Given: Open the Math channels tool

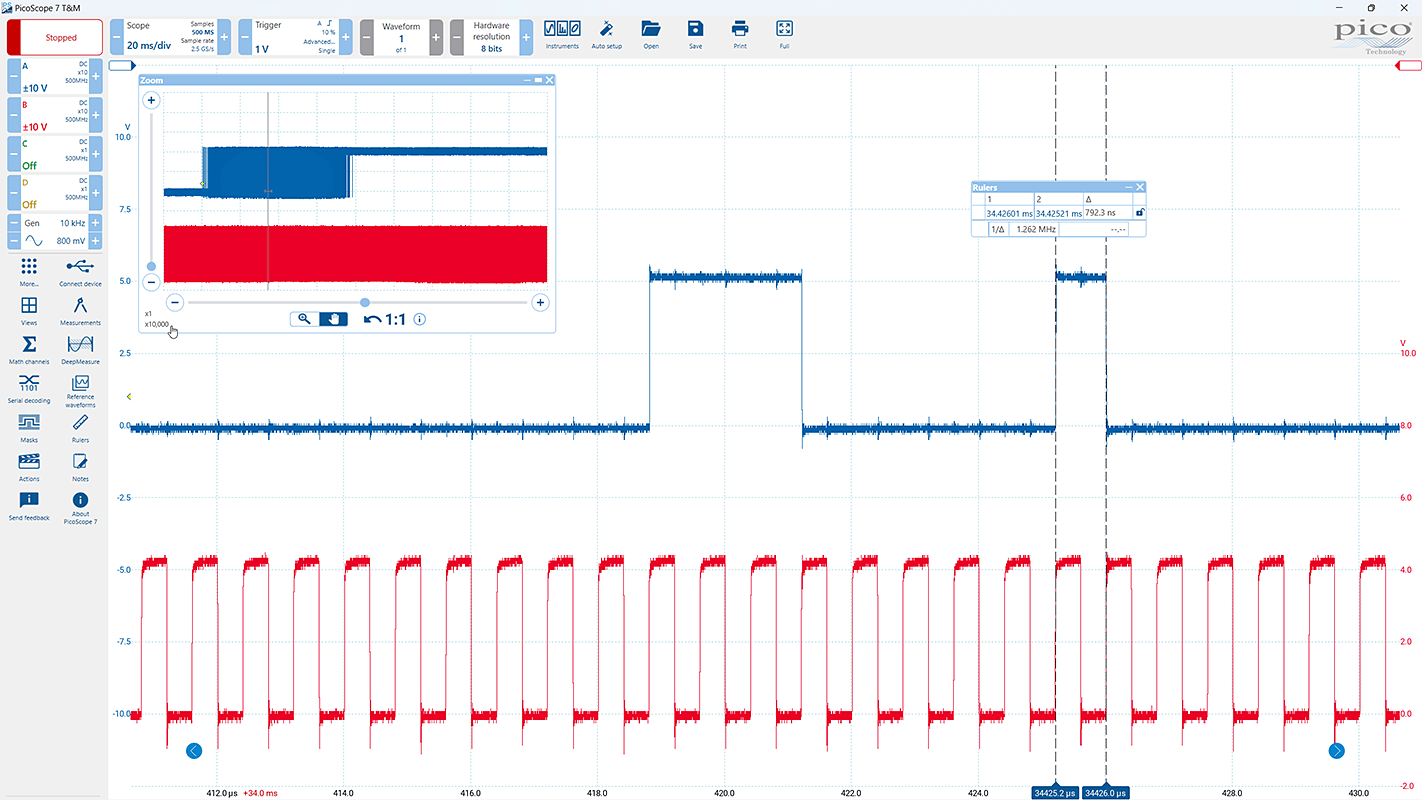Looking at the screenshot, I should coord(29,346).
